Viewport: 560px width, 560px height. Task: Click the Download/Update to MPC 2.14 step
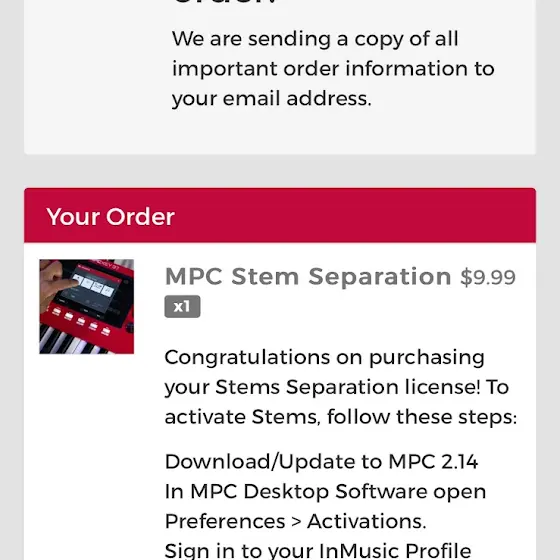321,461
